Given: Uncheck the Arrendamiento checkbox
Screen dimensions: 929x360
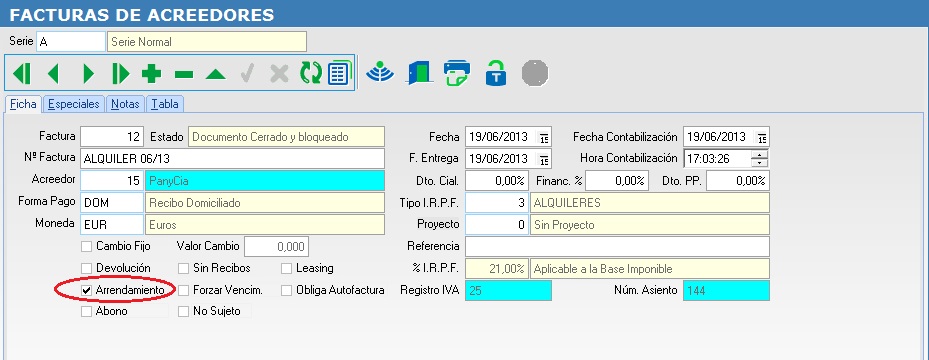Looking at the screenshot, I should (x=87, y=290).
